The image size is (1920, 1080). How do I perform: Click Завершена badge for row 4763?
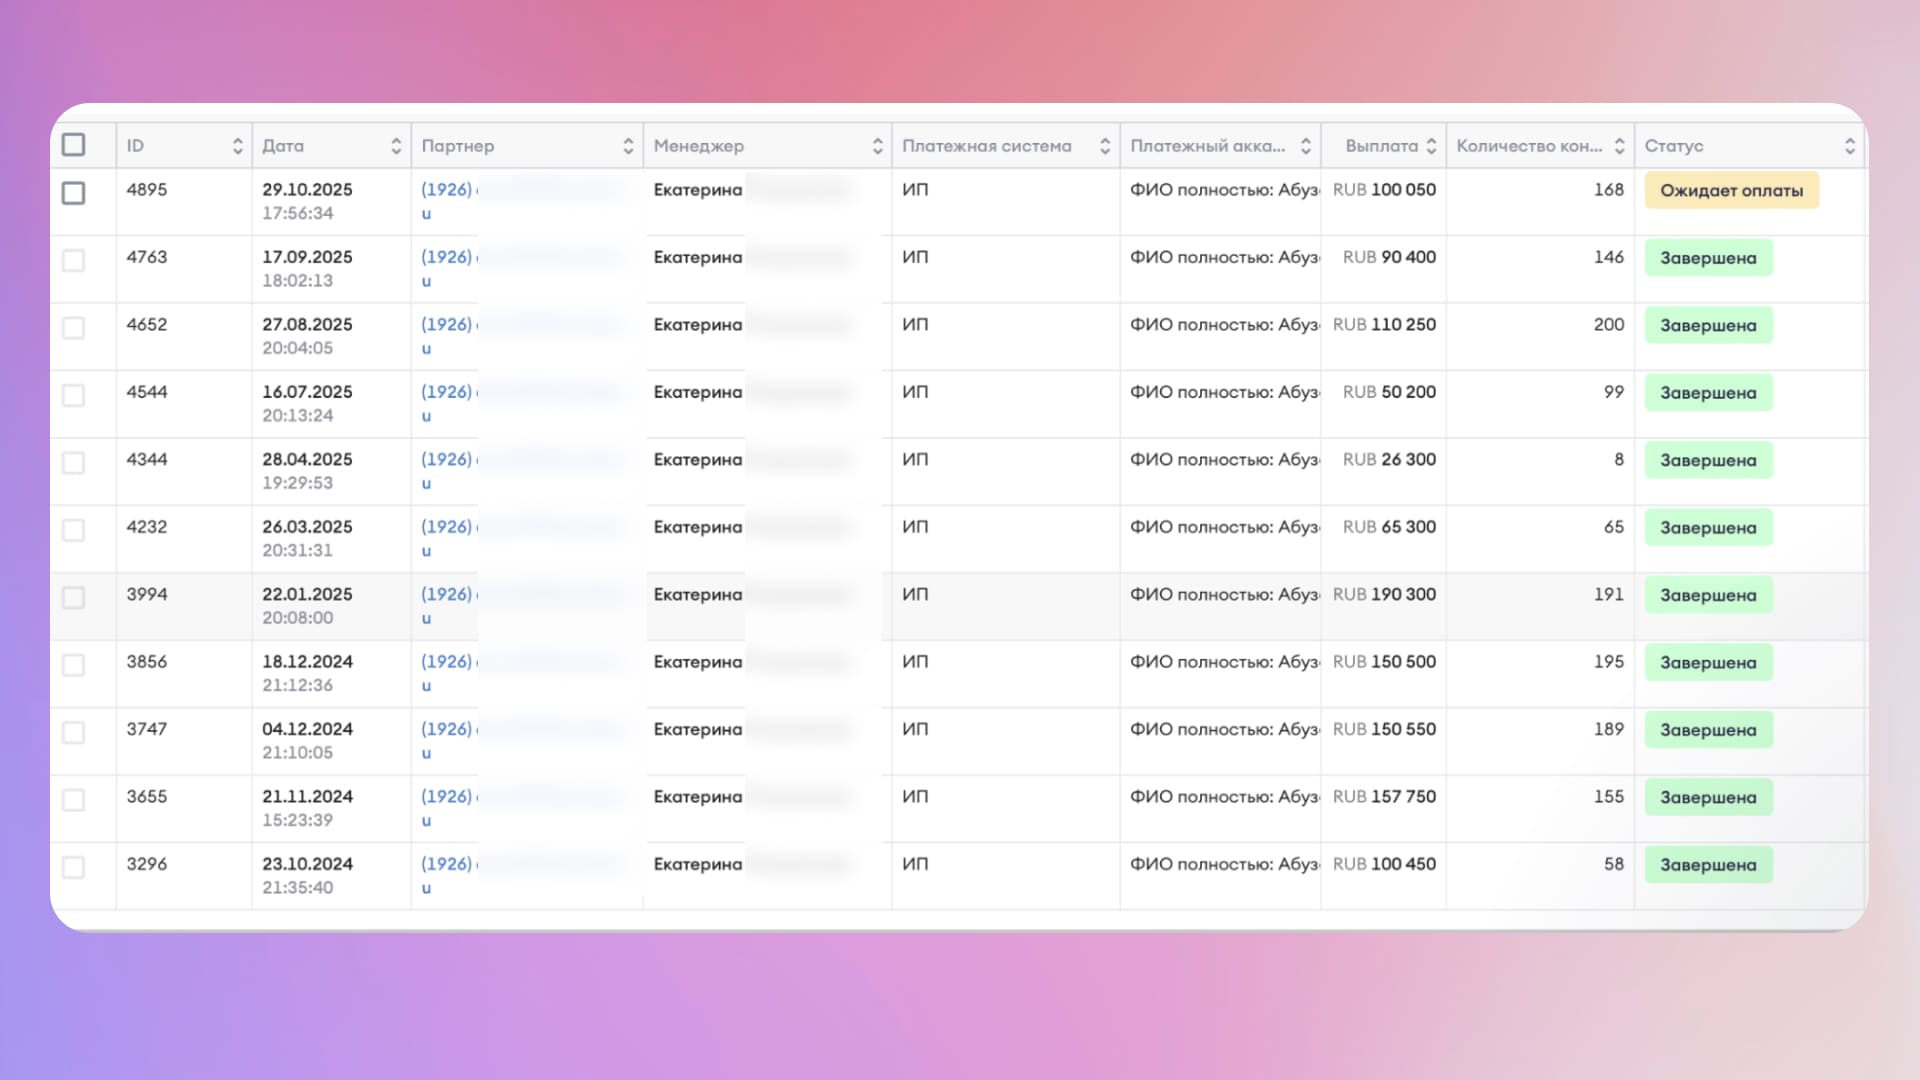1708,258
